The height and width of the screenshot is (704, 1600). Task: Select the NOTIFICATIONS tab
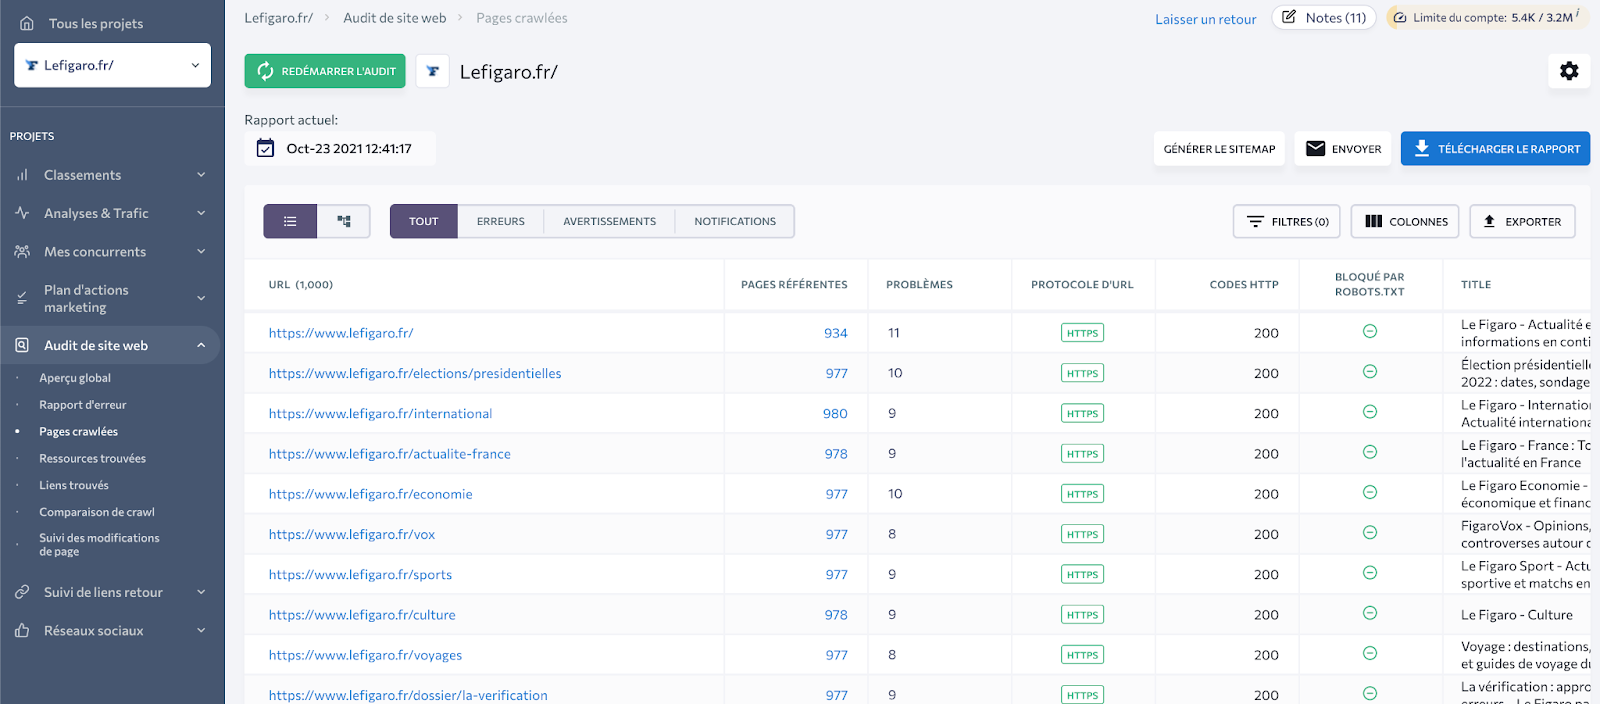[735, 221]
